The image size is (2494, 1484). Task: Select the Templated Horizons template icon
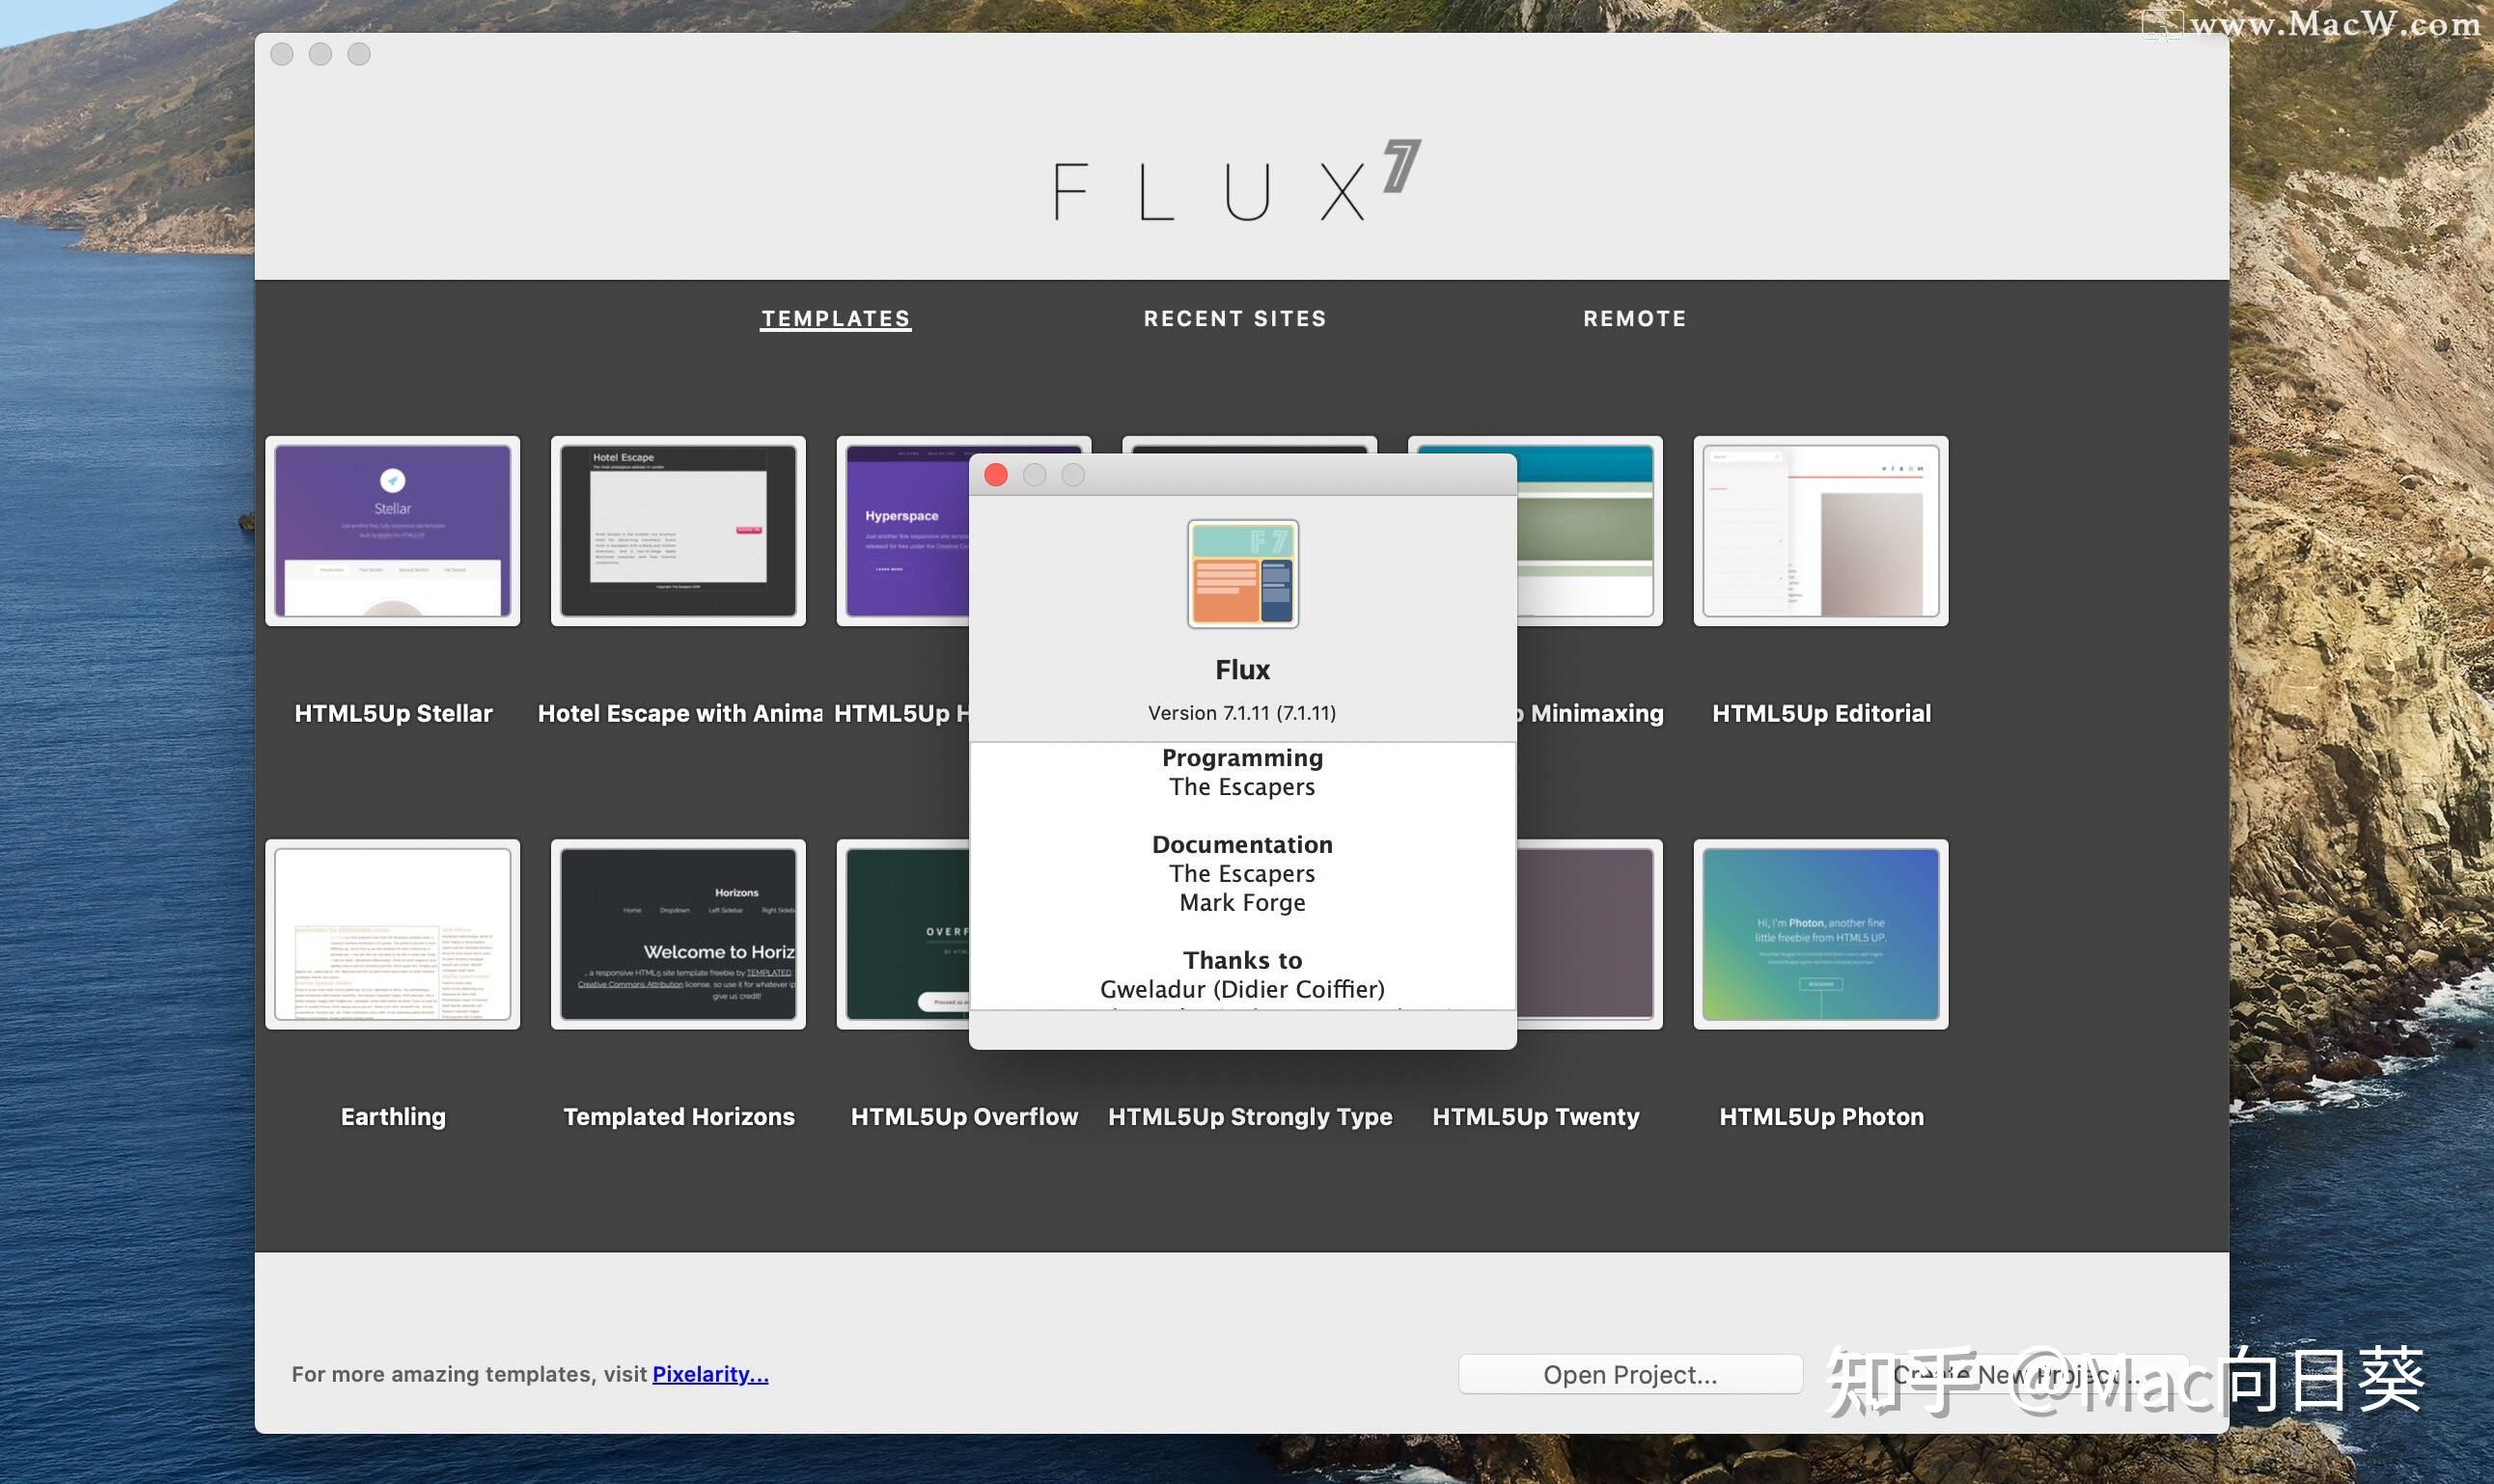click(x=679, y=933)
